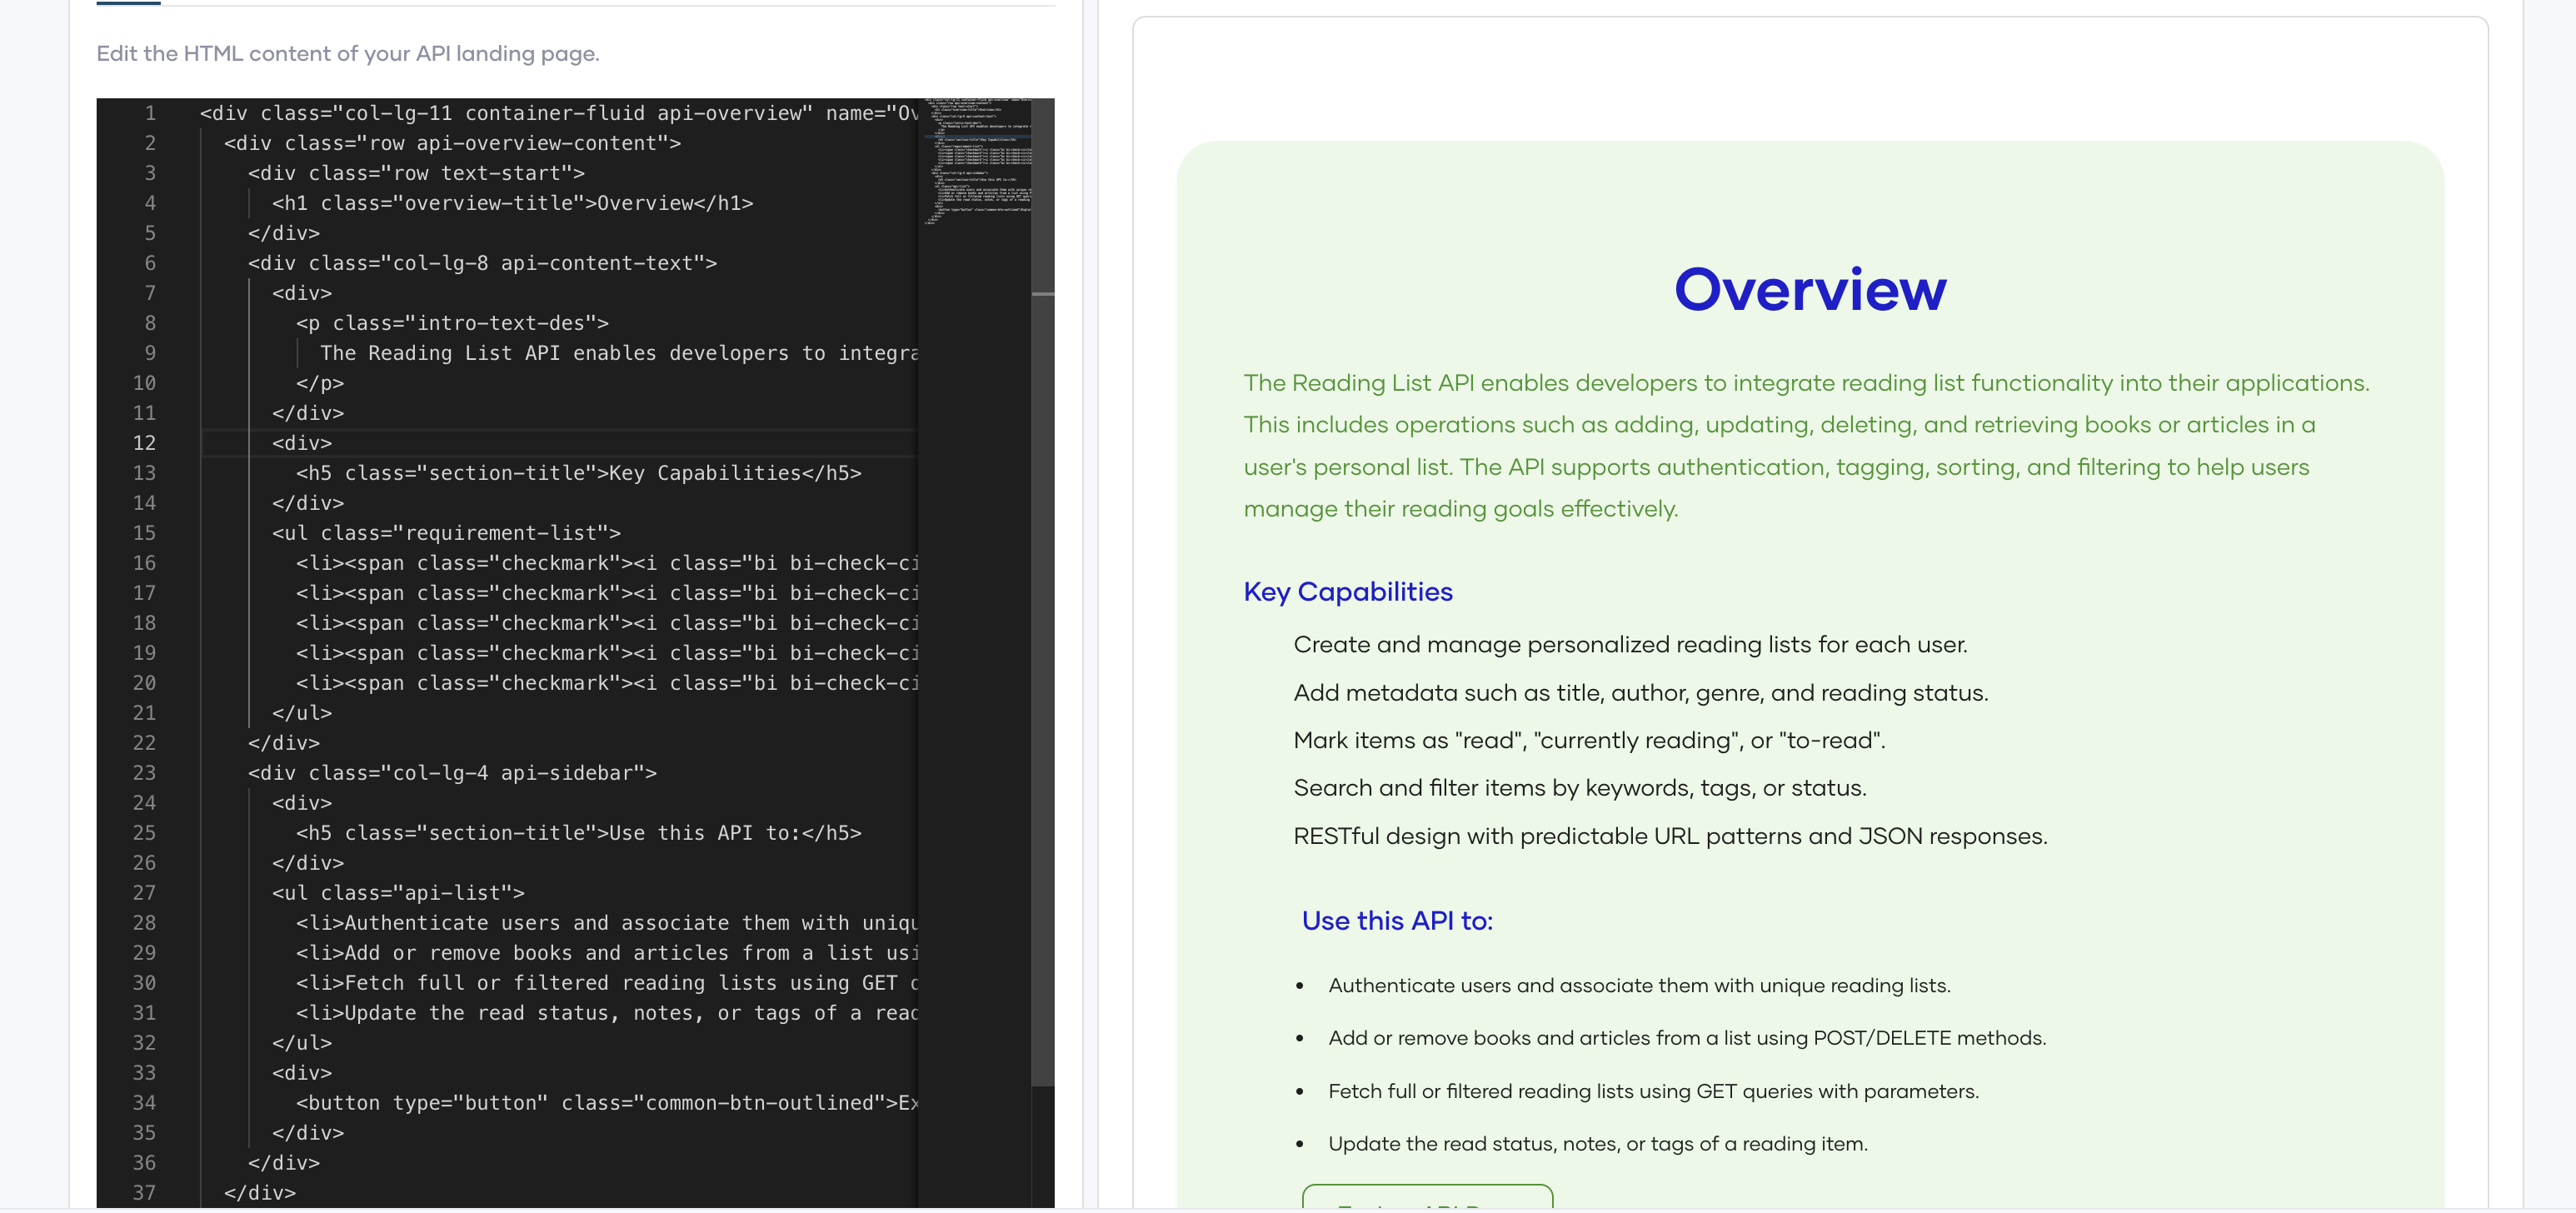Place cursor on the overview-title h1 line
The height and width of the screenshot is (1213, 2576).
512,203
